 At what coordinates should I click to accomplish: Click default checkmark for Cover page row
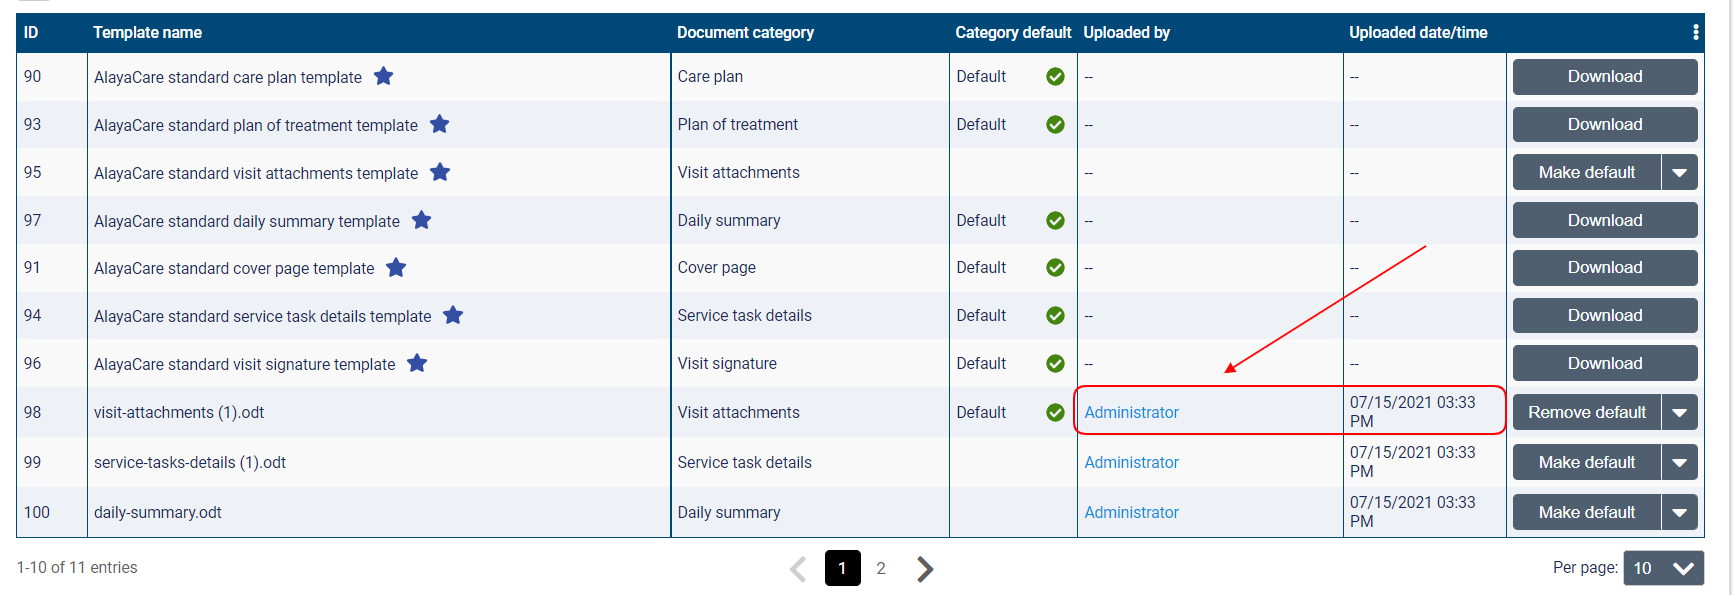click(1055, 267)
